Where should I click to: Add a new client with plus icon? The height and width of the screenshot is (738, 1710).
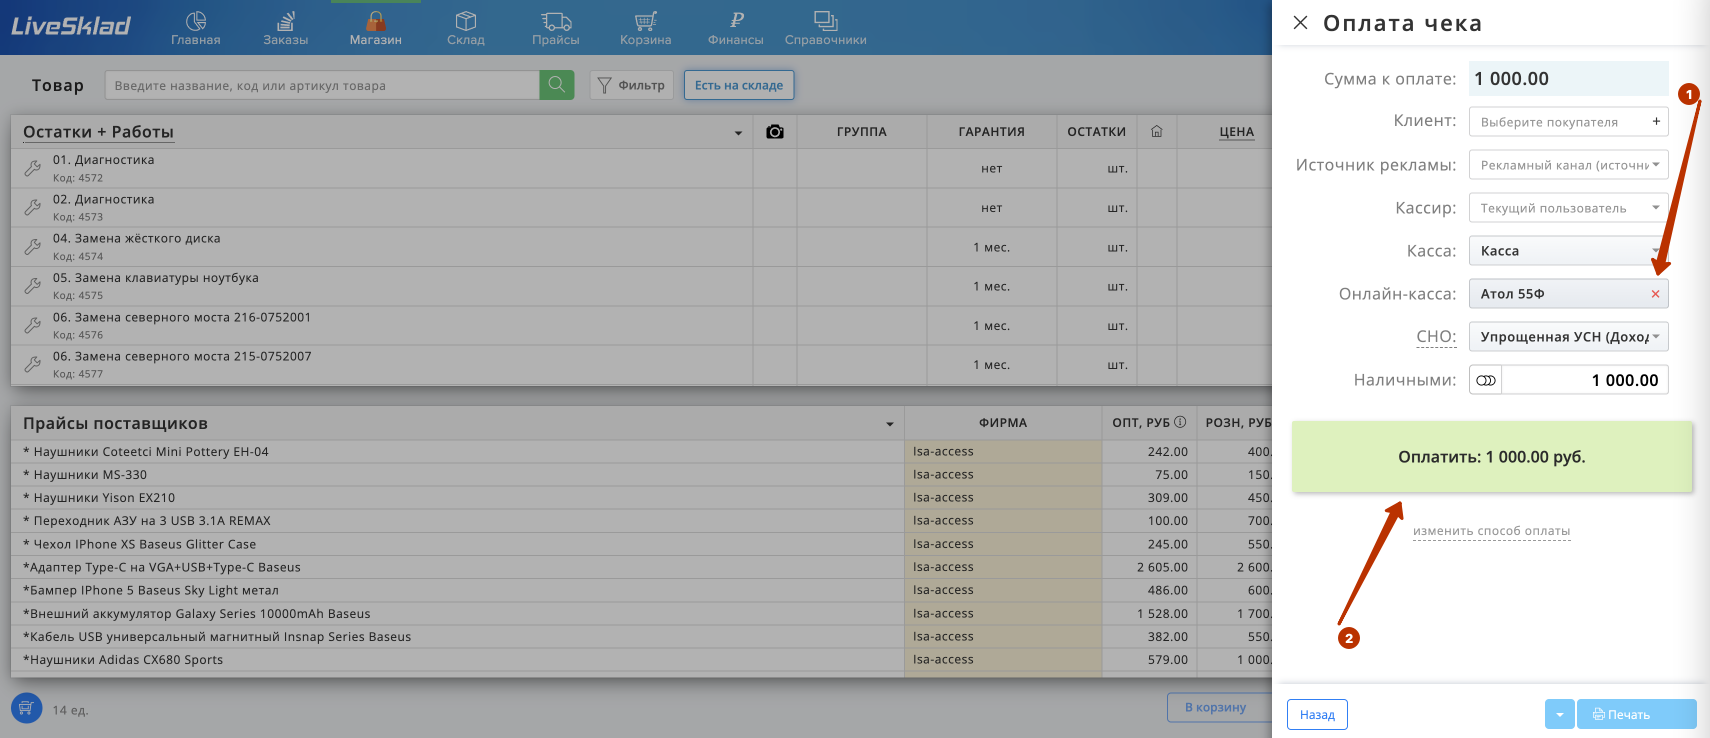[1656, 121]
